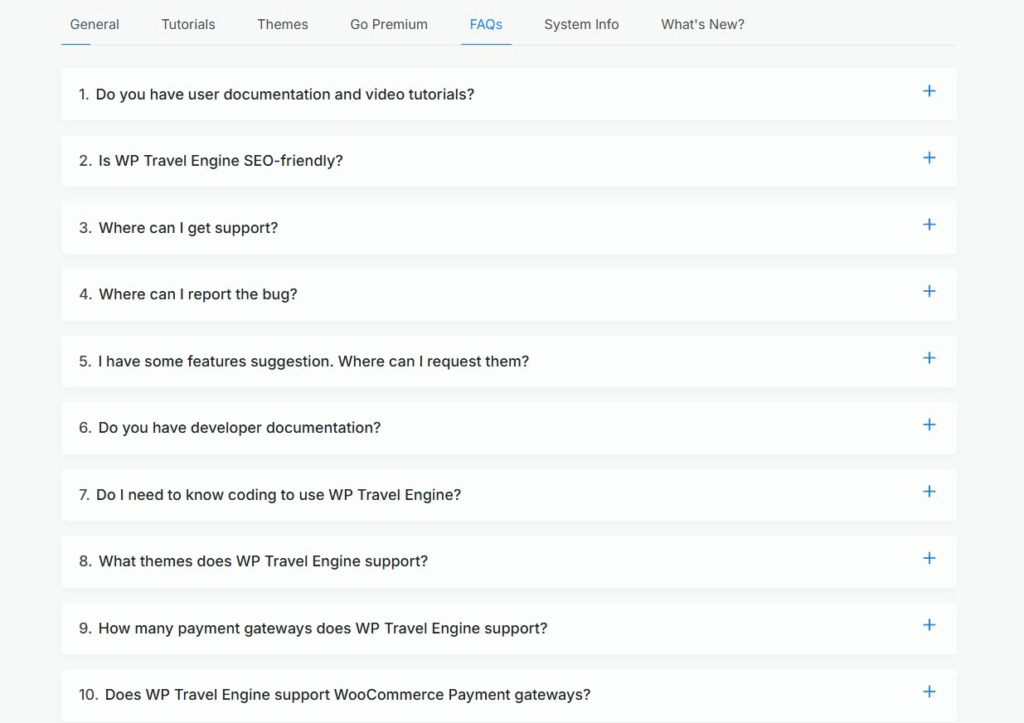Screen dimensions: 1024x723
Task: Click plus icon for SEO-friendly question
Action: (929, 158)
